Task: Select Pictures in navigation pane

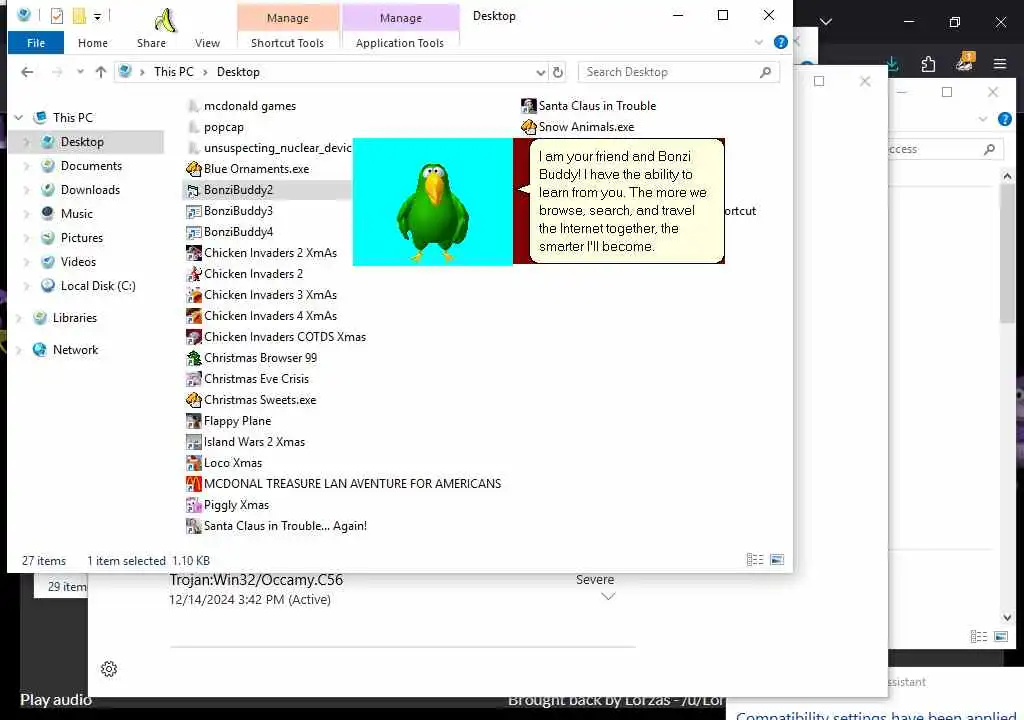Action: (82, 238)
